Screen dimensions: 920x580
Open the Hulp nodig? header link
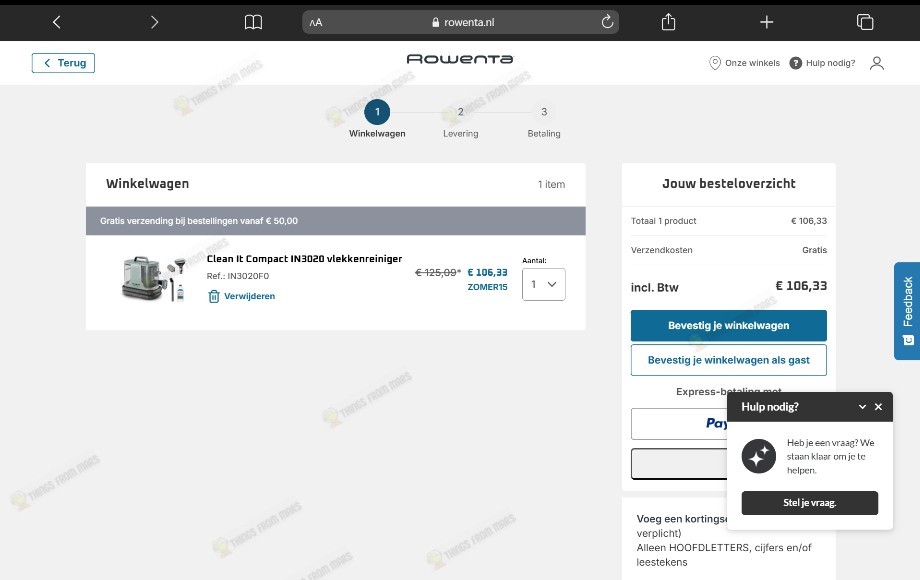tap(822, 63)
